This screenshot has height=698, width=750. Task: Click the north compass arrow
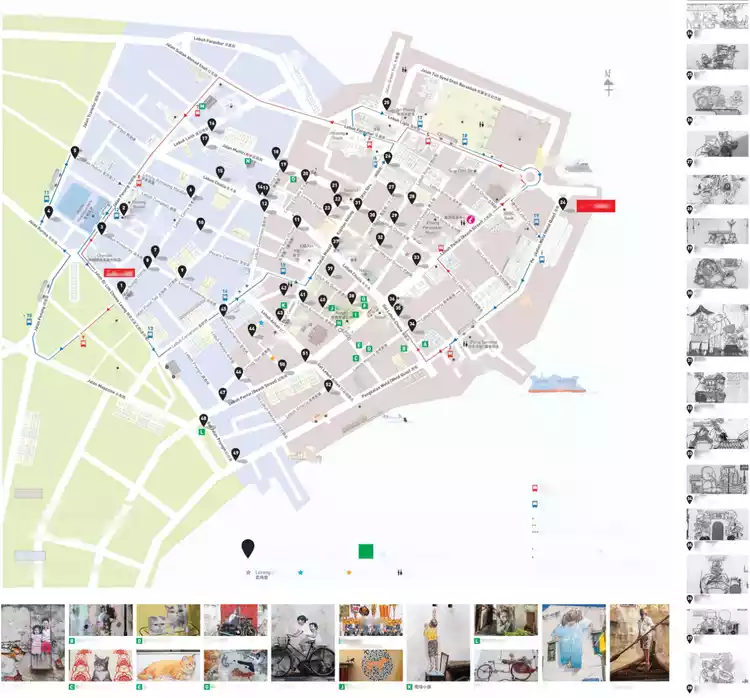(x=608, y=83)
